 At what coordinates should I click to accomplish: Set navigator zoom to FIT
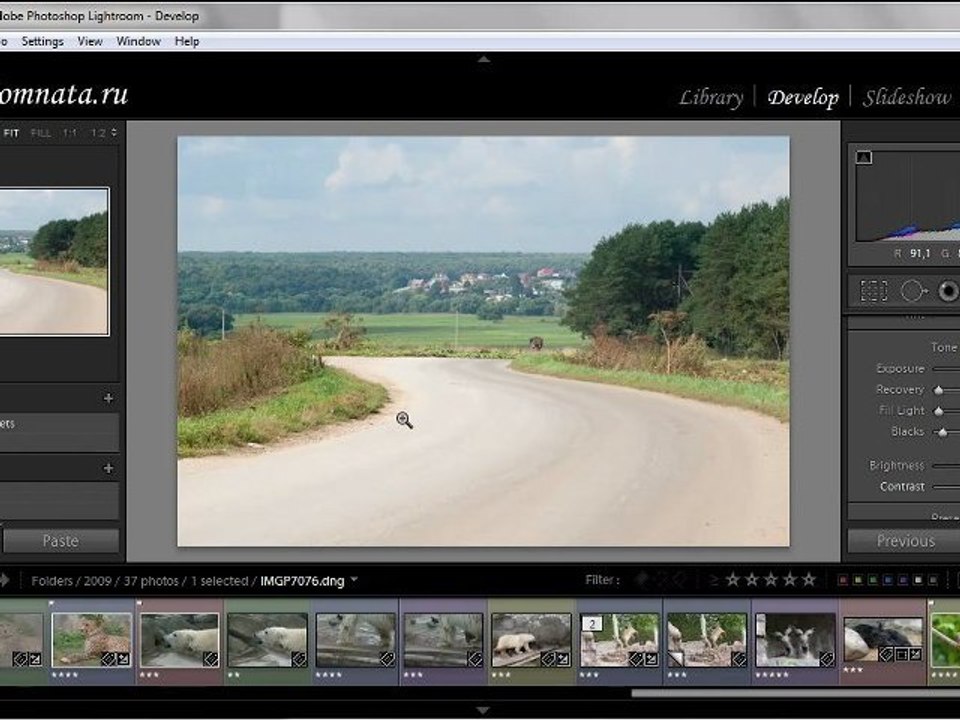click(11, 133)
